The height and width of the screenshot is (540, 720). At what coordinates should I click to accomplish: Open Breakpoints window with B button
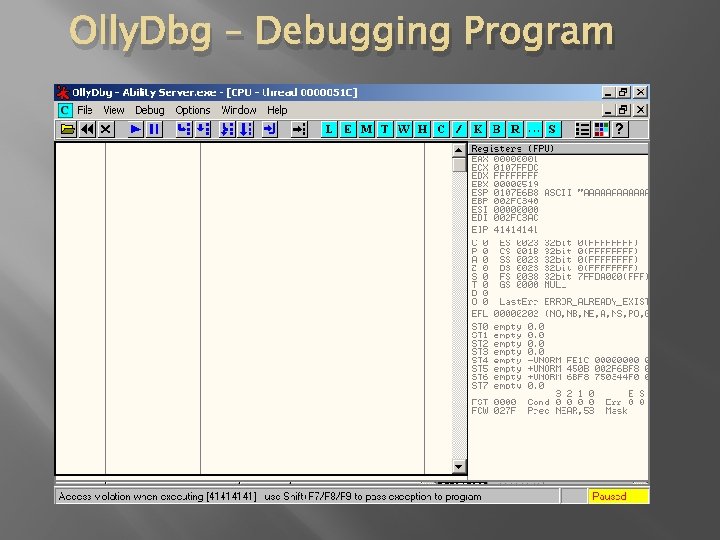[x=496, y=129]
